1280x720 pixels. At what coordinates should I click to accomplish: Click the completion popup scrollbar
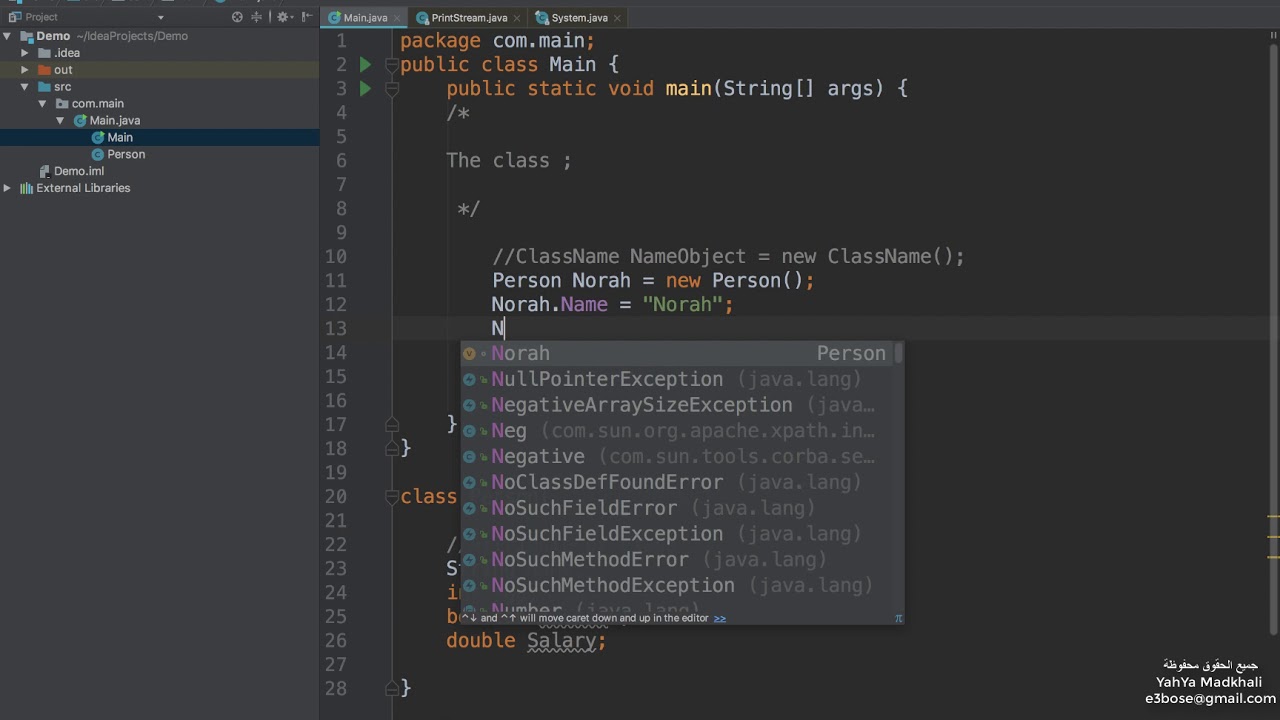tap(899, 353)
